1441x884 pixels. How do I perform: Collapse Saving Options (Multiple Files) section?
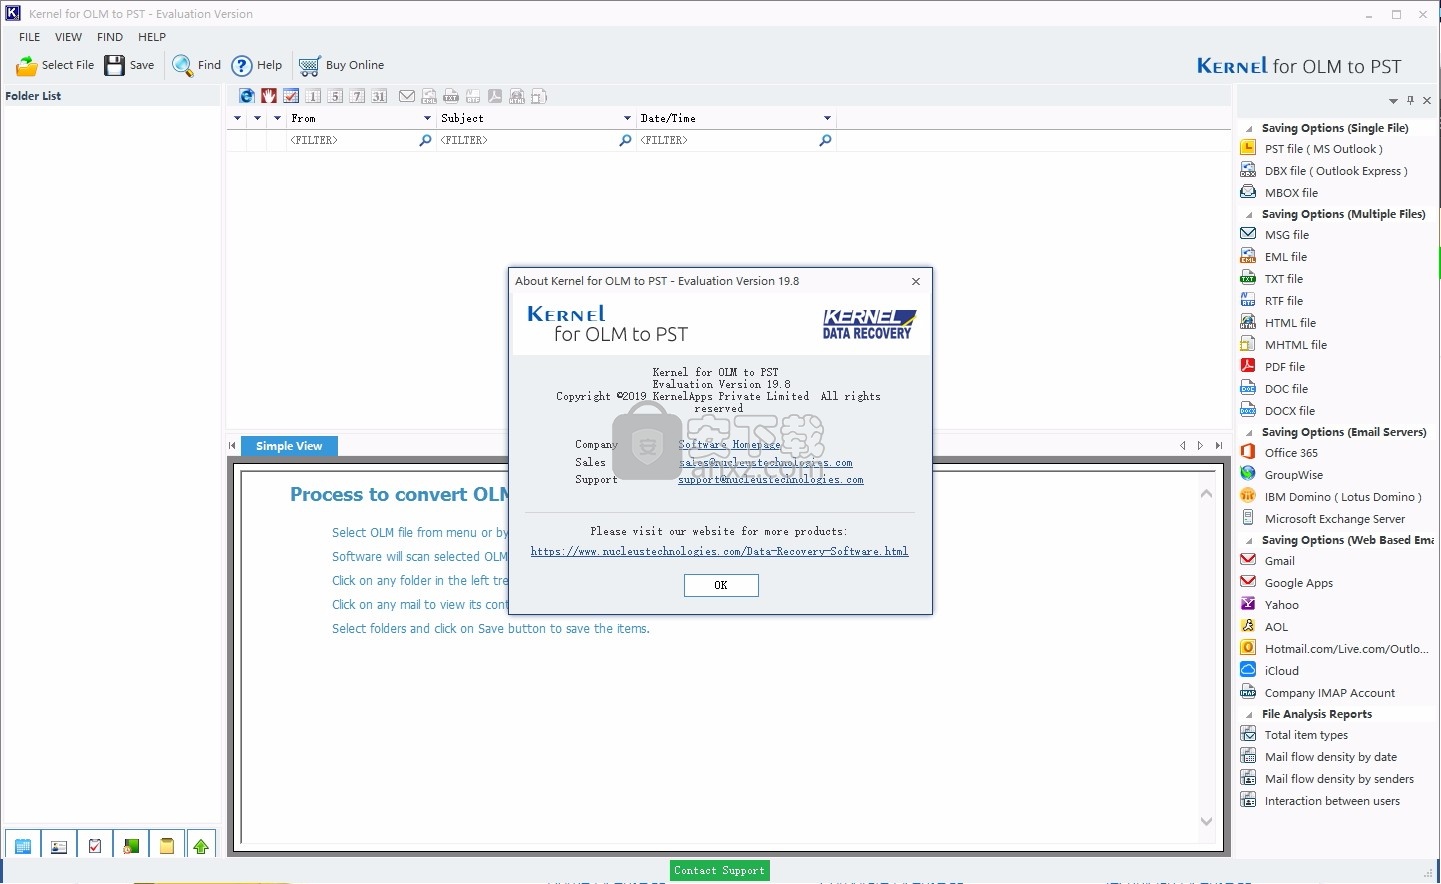[x=1249, y=215]
